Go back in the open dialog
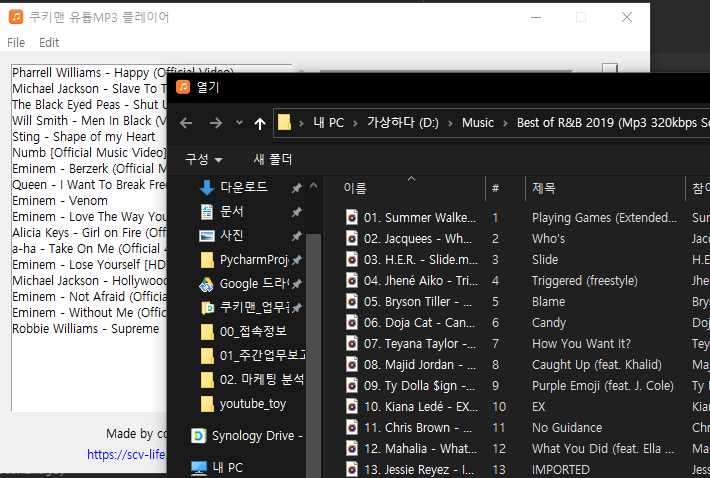Screen dimensions: 710x478 pos(186,123)
